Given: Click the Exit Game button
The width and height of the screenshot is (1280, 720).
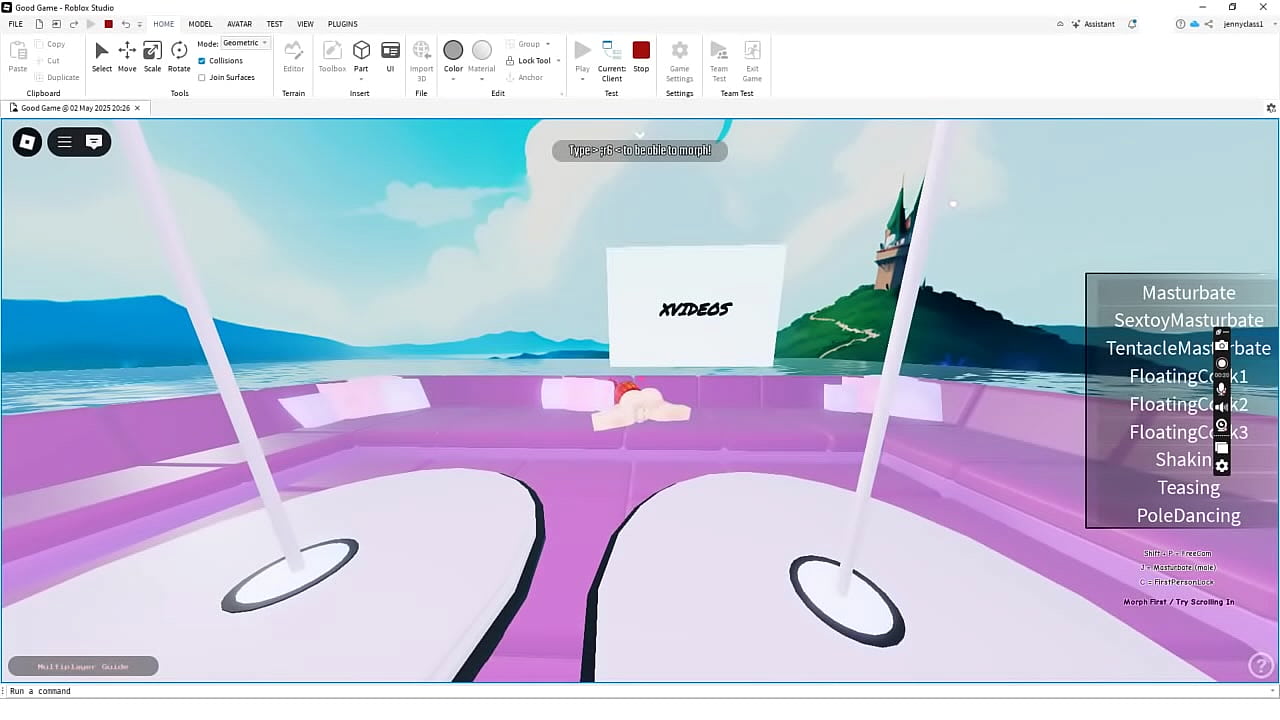Looking at the screenshot, I should pos(751,55).
